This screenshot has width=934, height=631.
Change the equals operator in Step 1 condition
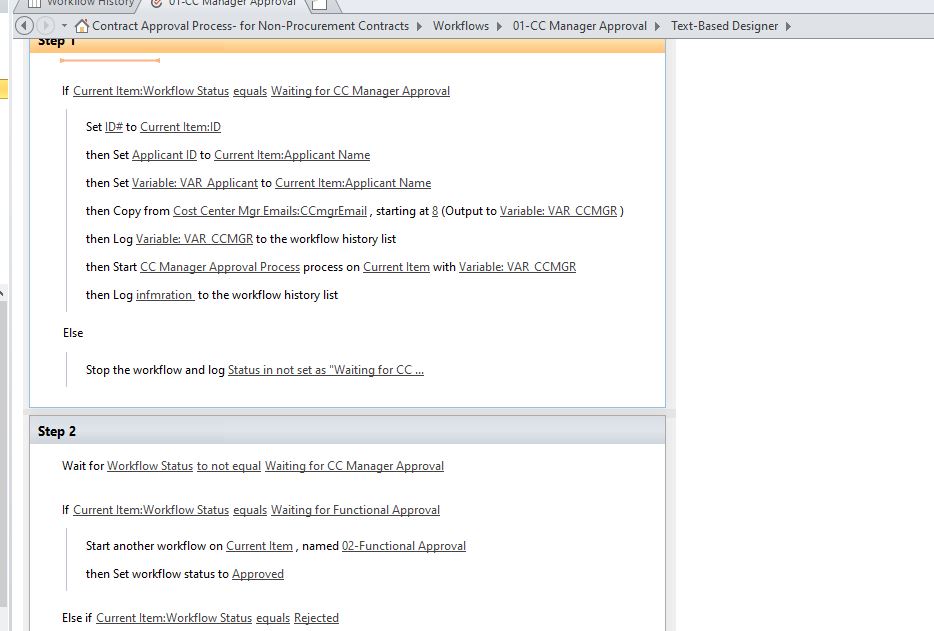pos(250,91)
